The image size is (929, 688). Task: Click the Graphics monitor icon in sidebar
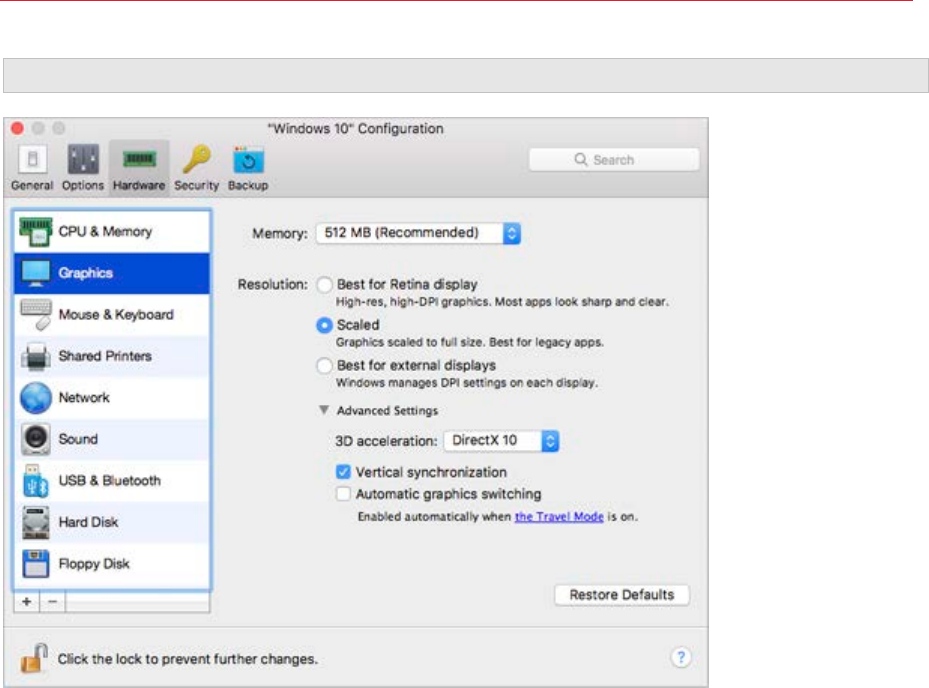(36, 273)
